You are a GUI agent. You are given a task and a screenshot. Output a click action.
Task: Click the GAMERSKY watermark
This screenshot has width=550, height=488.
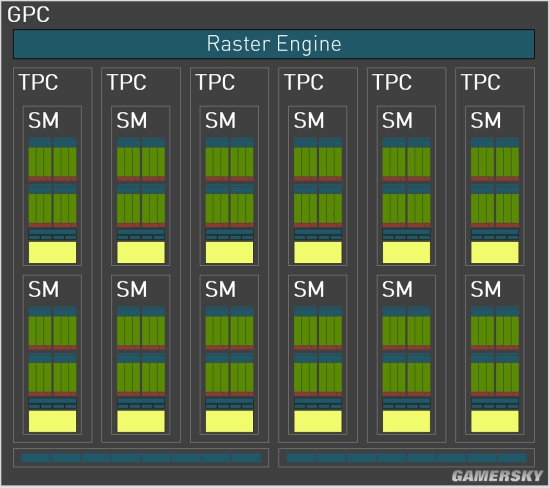(x=497, y=476)
